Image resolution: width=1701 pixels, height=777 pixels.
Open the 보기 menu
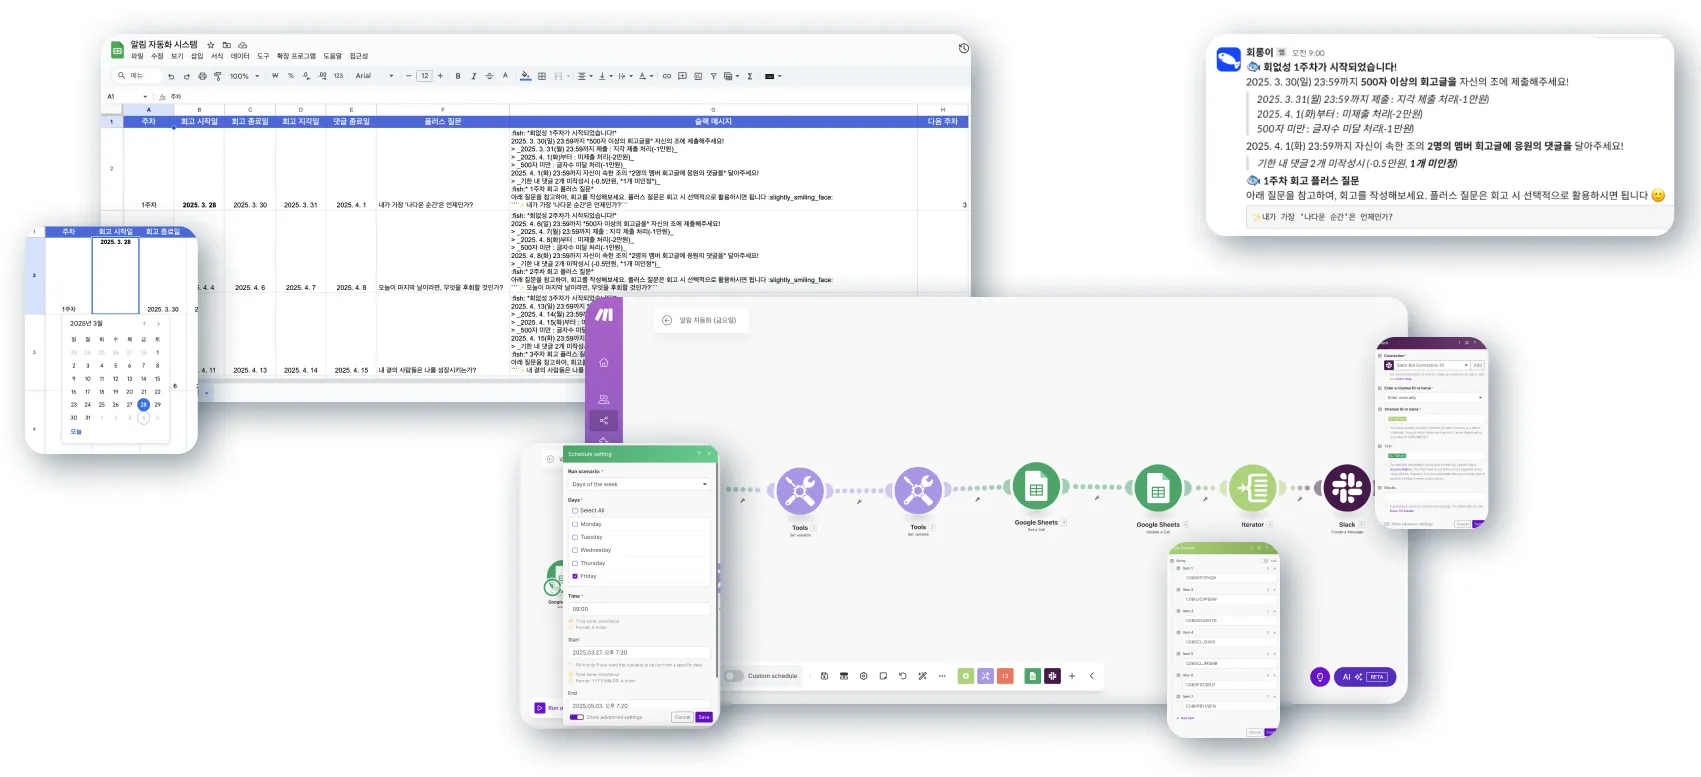pos(177,56)
